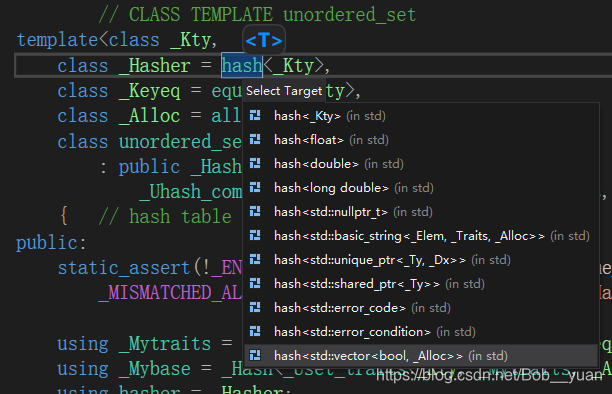Viewport: 612px width, 394px height.
Task: Click static_assert in the code
Action: click(124, 268)
